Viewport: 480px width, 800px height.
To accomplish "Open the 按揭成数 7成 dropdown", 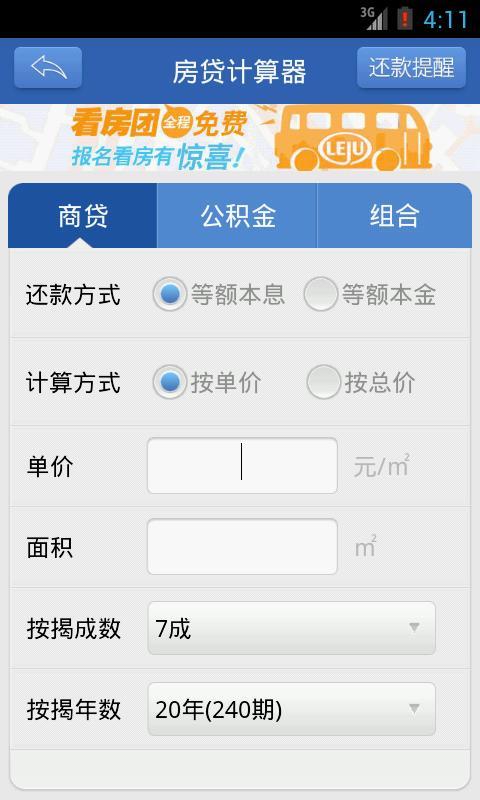I will coord(291,628).
